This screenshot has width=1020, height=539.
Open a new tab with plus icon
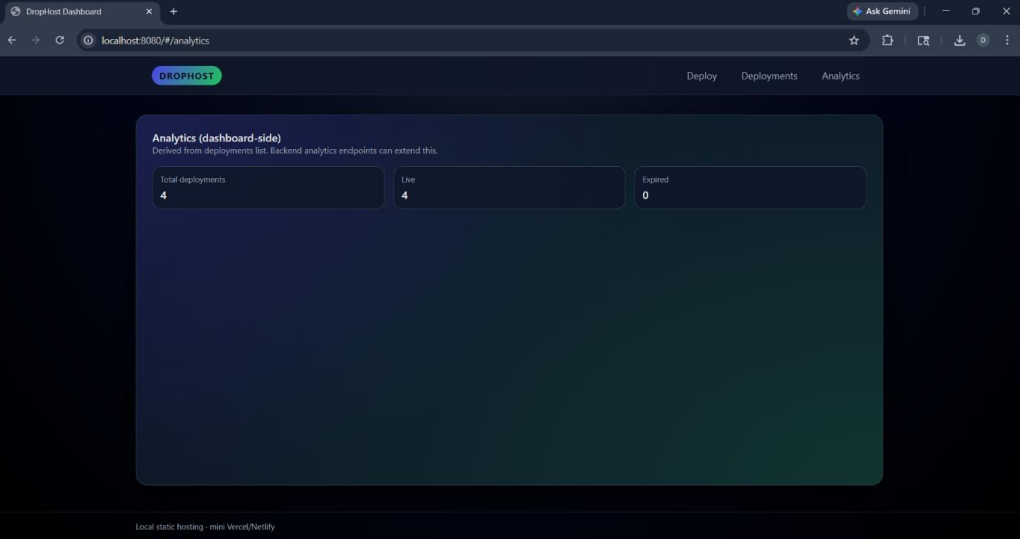[x=173, y=12]
